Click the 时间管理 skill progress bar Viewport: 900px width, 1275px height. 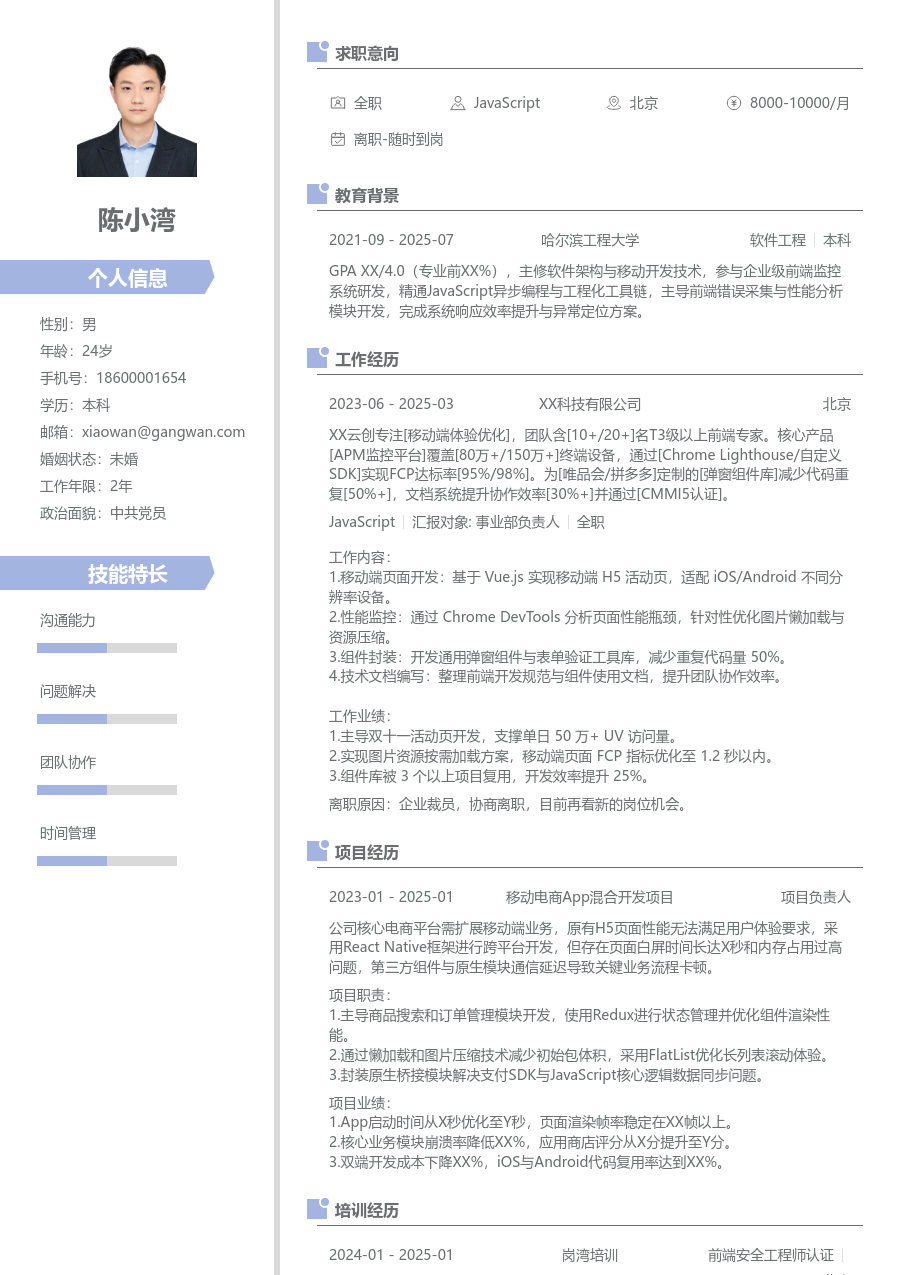(107, 860)
